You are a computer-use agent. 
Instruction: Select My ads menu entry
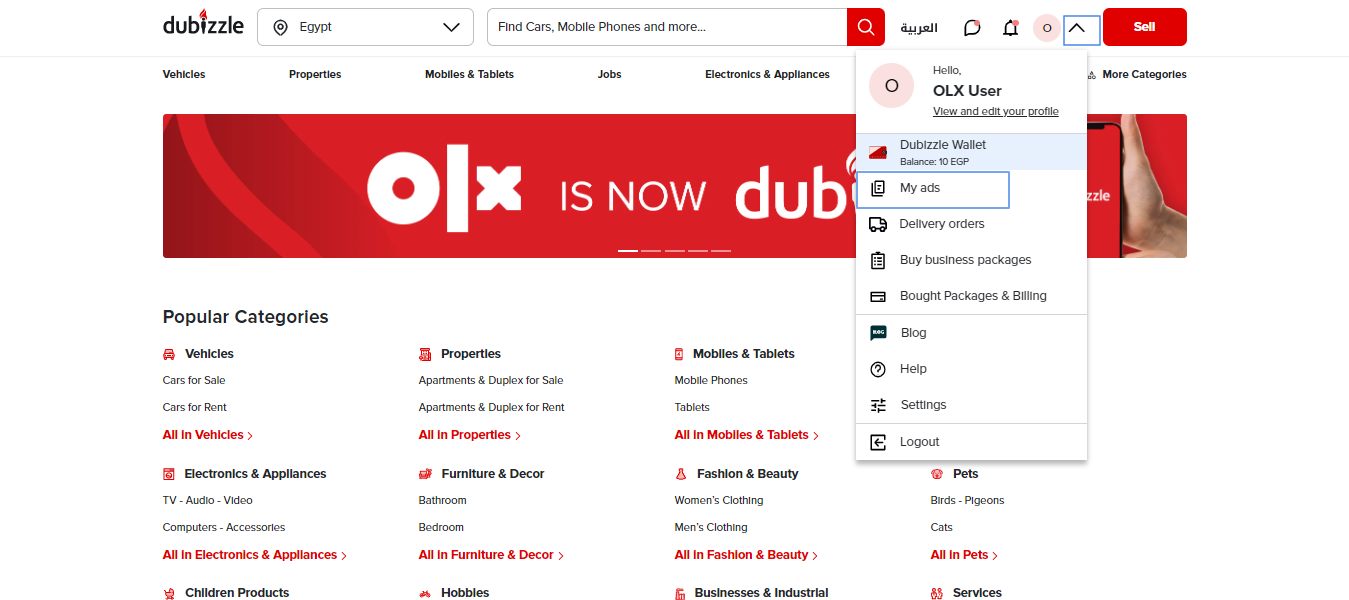click(920, 188)
